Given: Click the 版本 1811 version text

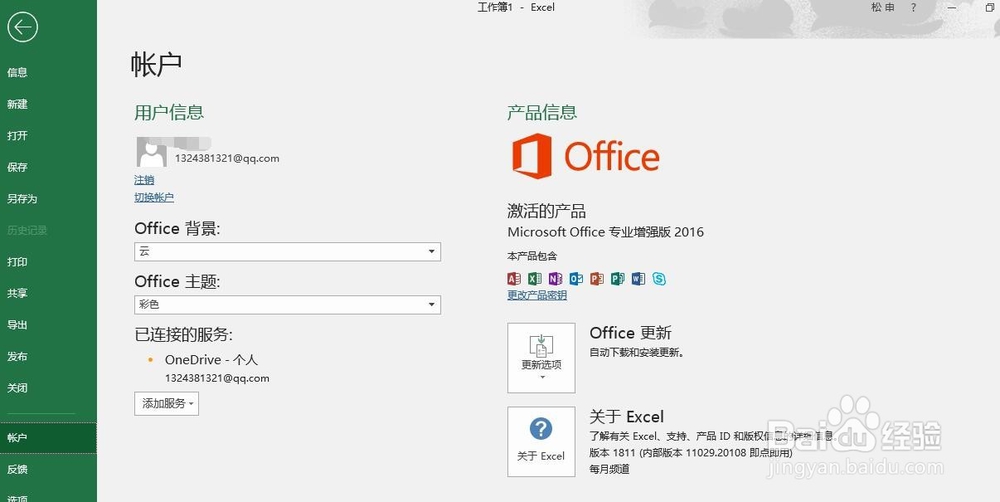Looking at the screenshot, I should (x=691, y=453).
